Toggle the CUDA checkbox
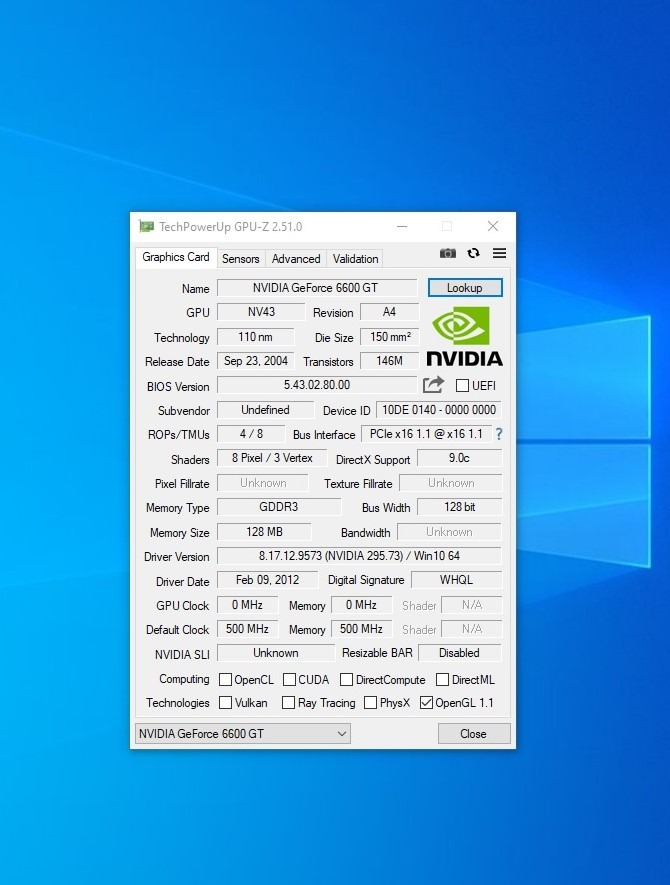670x885 pixels. 290,679
